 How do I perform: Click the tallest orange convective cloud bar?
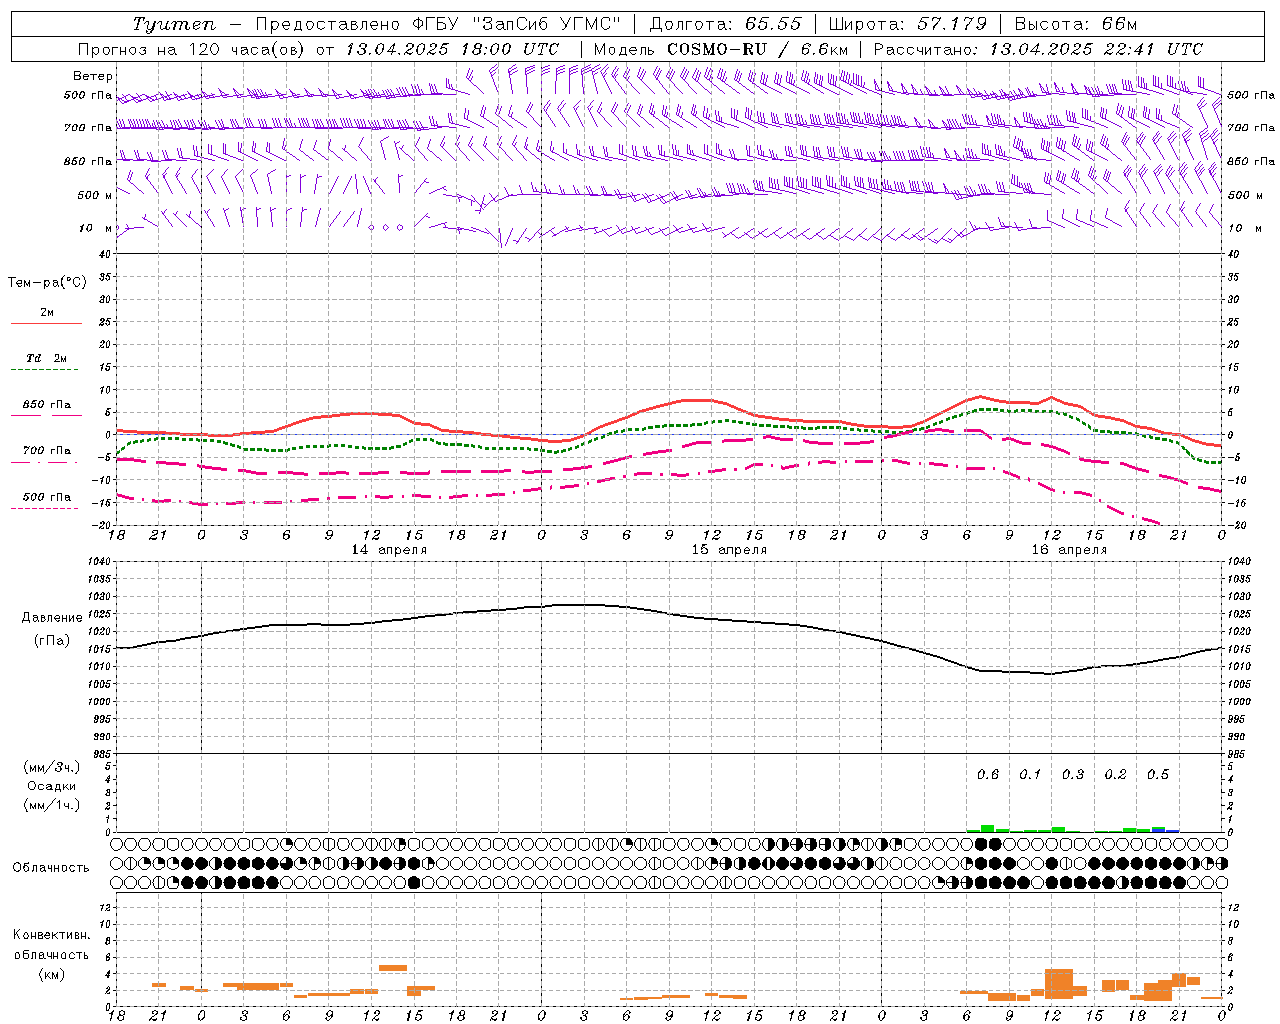pyautogui.click(x=1059, y=984)
